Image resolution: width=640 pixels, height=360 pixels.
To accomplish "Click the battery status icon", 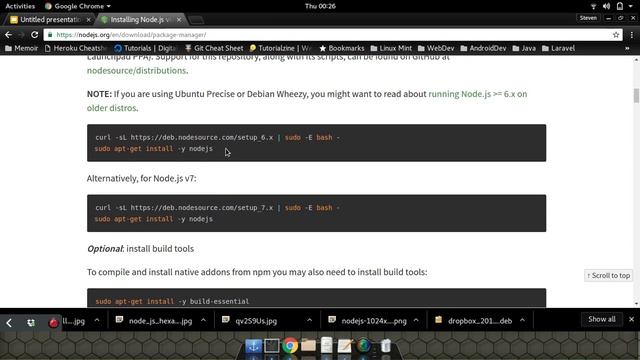I will 620,6.
